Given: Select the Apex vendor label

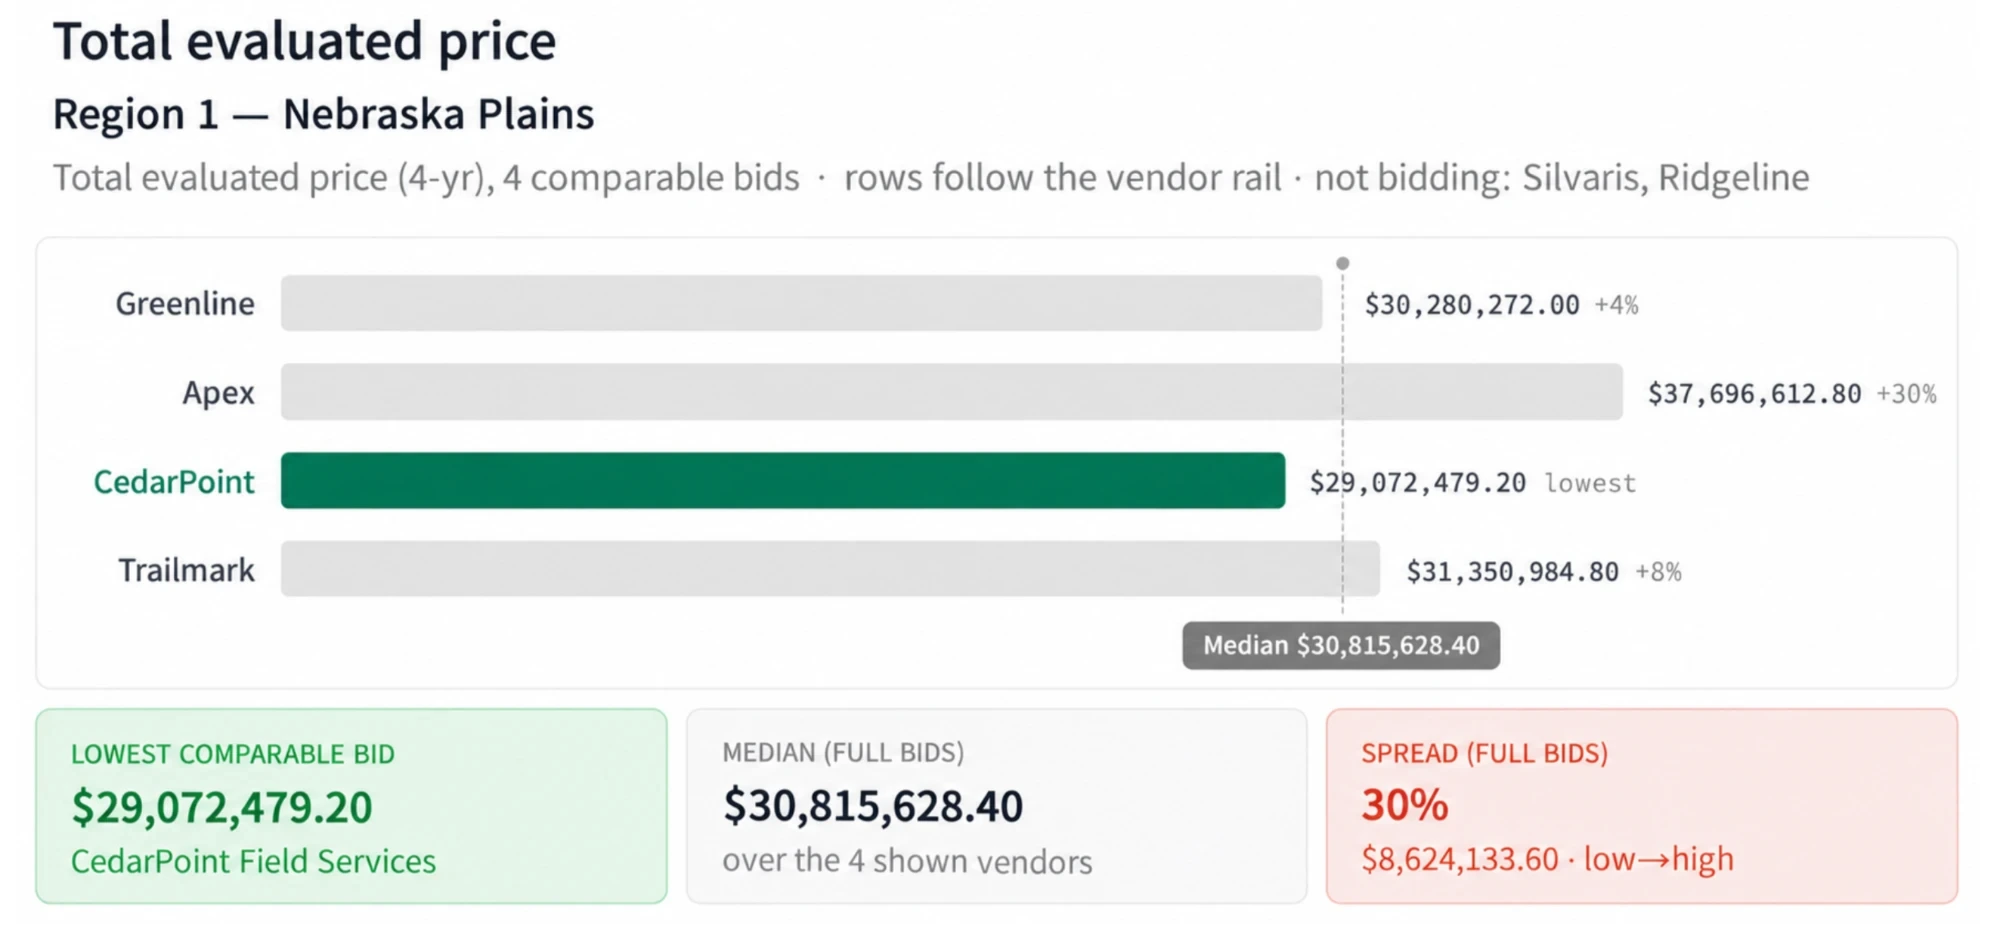Looking at the screenshot, I should pyautogui.click(x=218, y=393).
